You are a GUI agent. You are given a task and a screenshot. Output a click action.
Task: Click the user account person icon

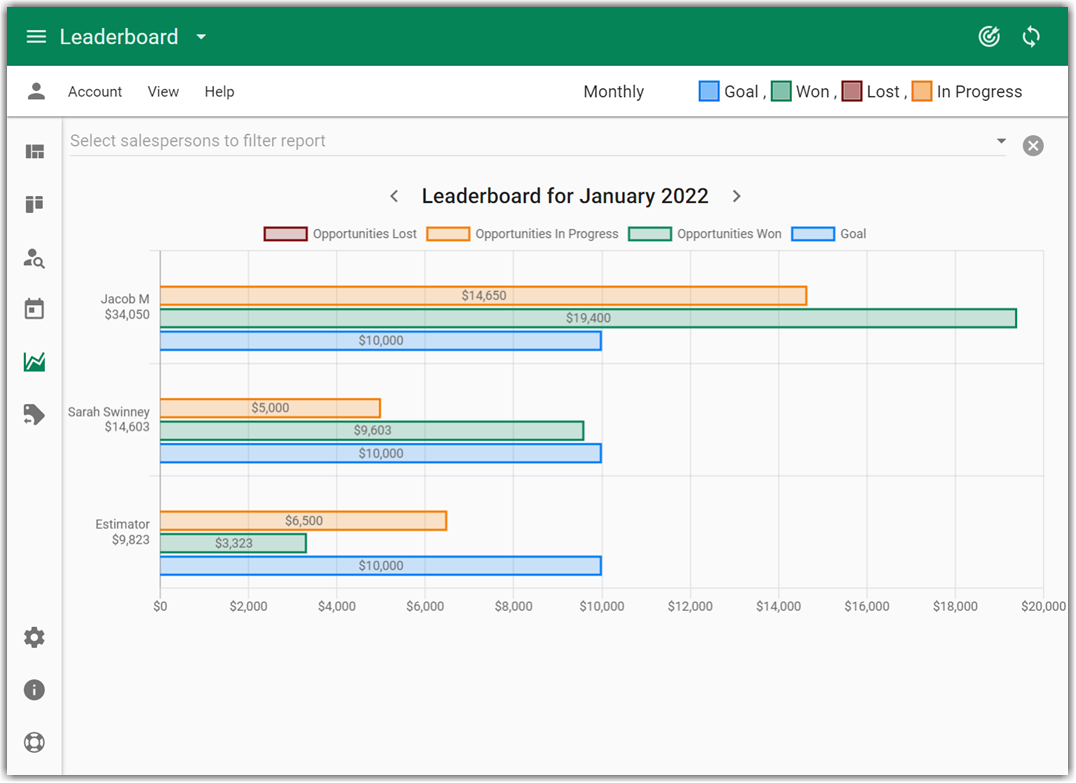(36, 91)
